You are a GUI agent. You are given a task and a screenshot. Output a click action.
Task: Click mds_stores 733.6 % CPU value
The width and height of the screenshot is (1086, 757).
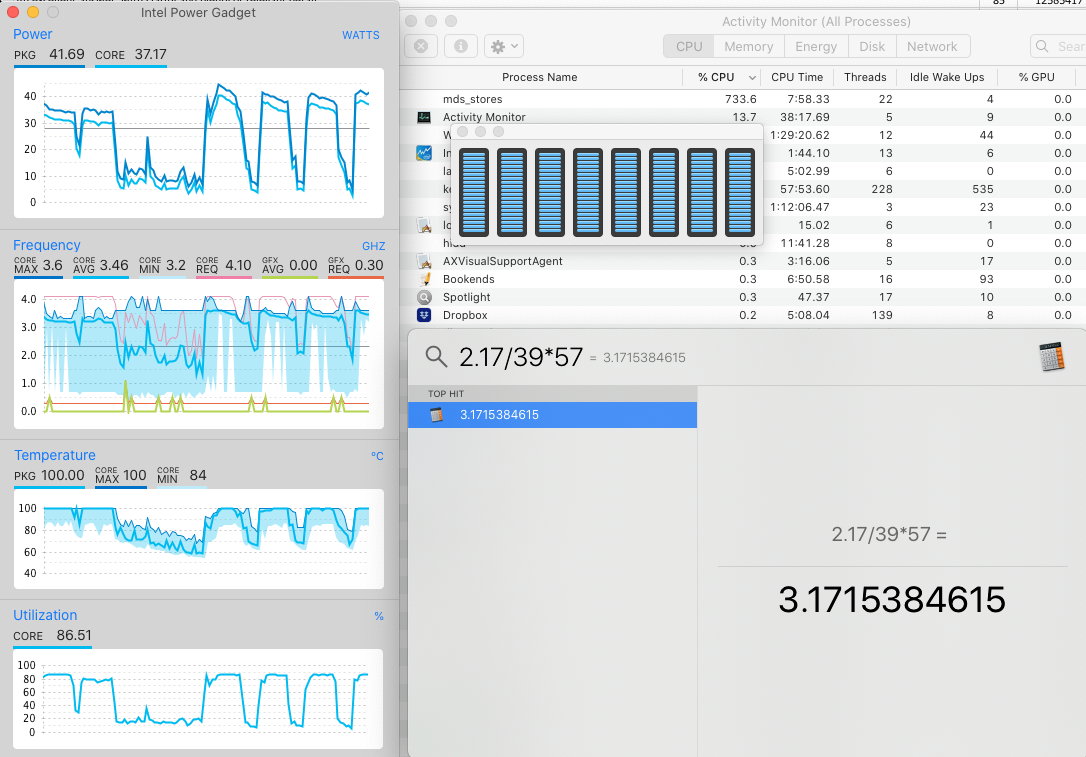740,99
